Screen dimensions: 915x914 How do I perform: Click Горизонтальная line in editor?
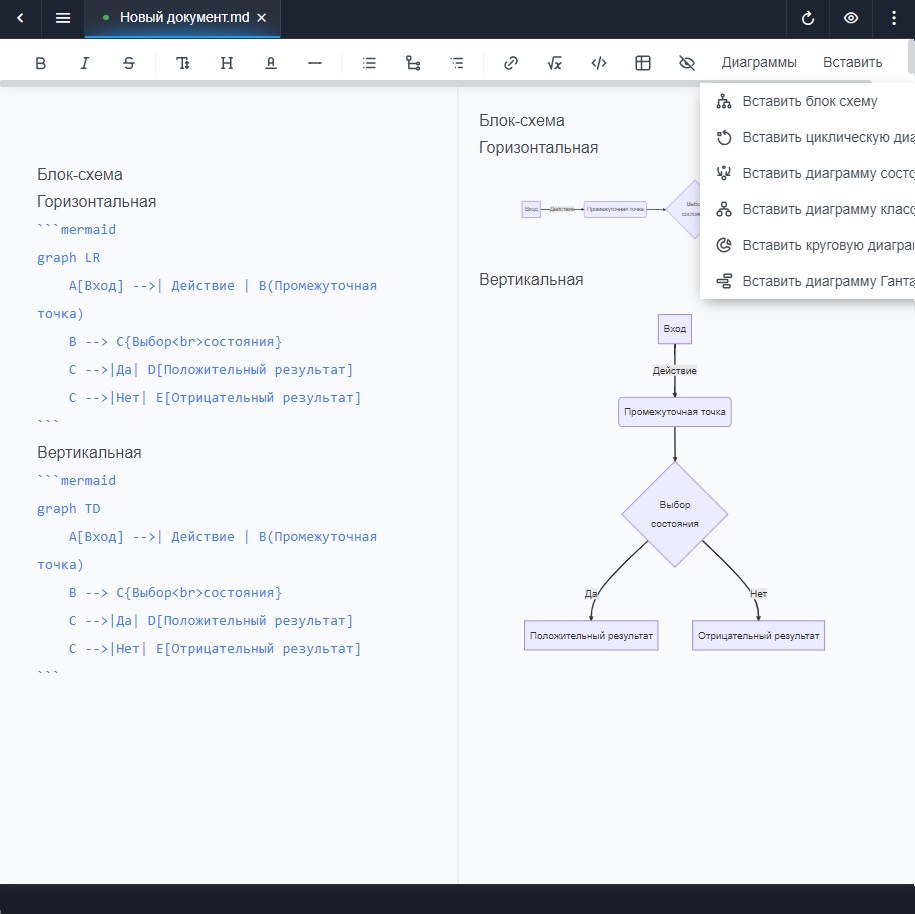97,202
